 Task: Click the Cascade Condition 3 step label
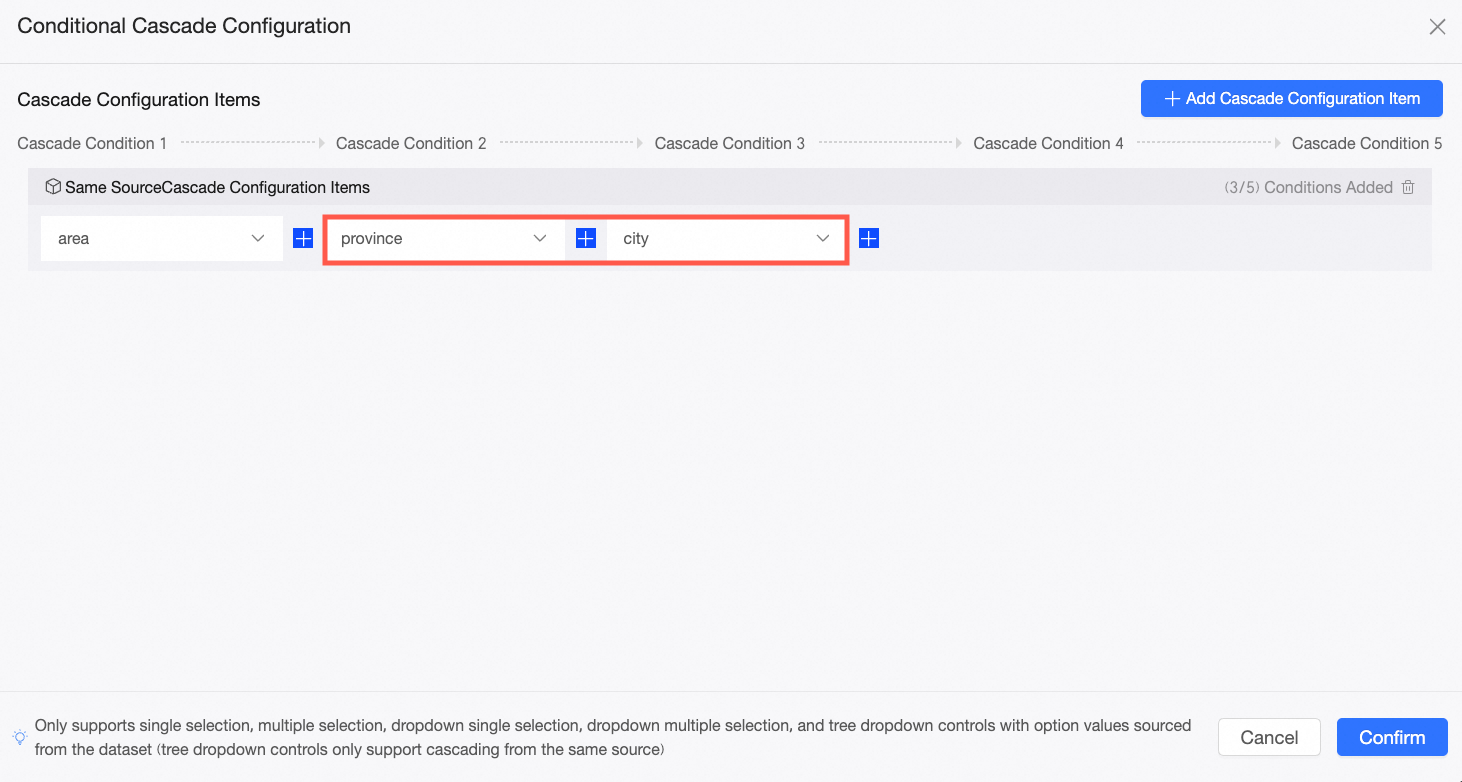pos(729,143)
